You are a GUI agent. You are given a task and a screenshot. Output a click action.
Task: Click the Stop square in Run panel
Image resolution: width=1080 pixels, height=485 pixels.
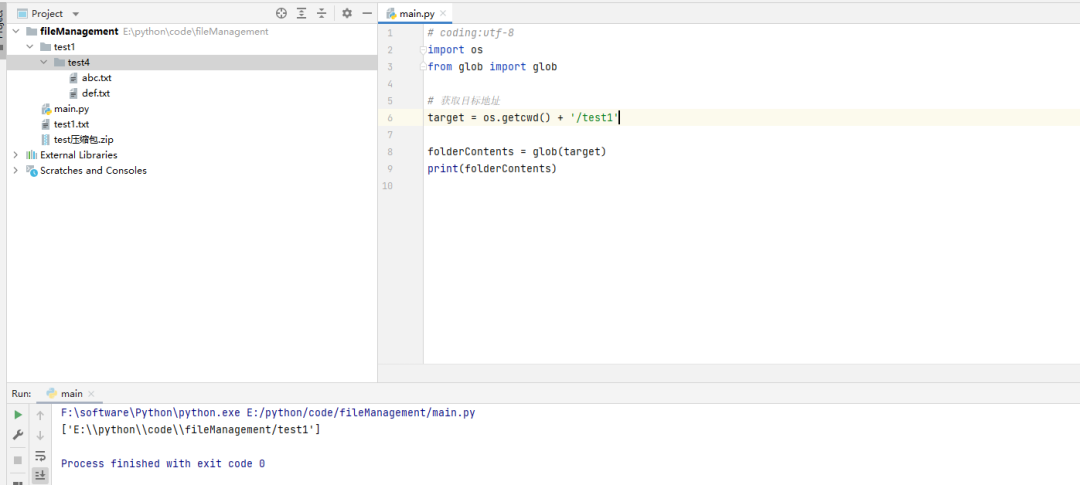[19, 460]
